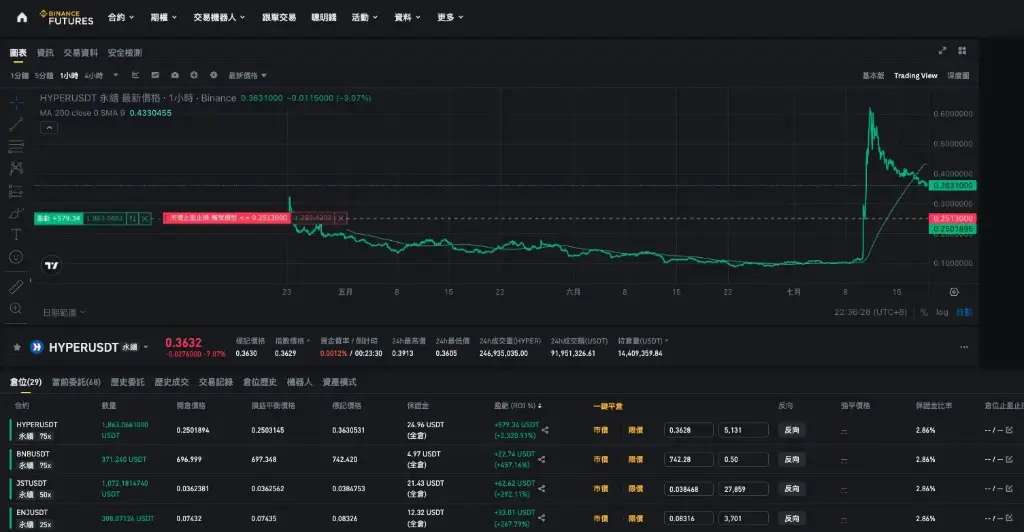Select the brush drawing tool
The image size is (1024, 532).
tap(16, 213)
